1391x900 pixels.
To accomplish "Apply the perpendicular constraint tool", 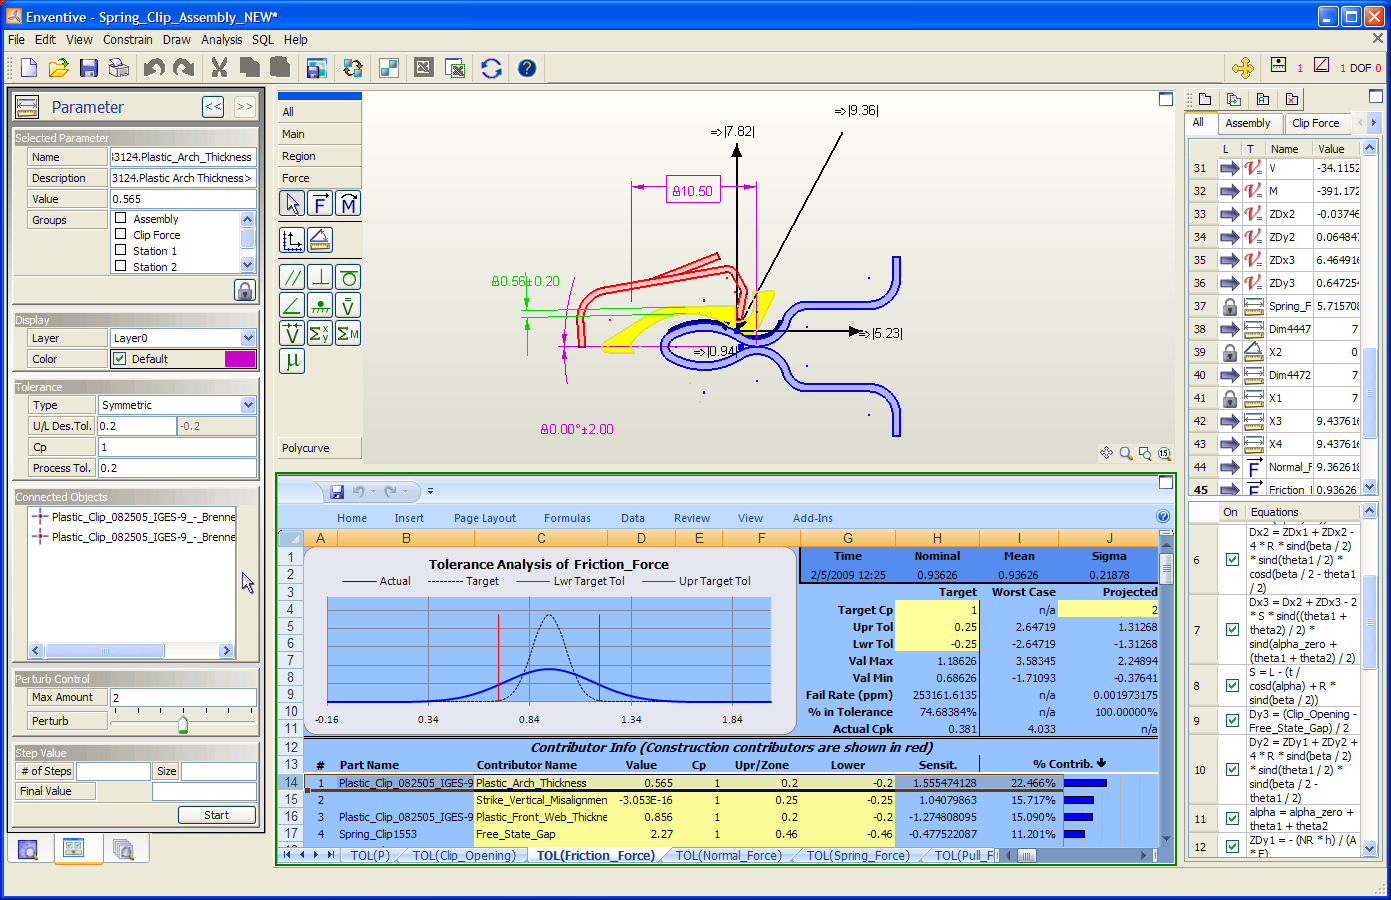I will [x=320, y=277].
